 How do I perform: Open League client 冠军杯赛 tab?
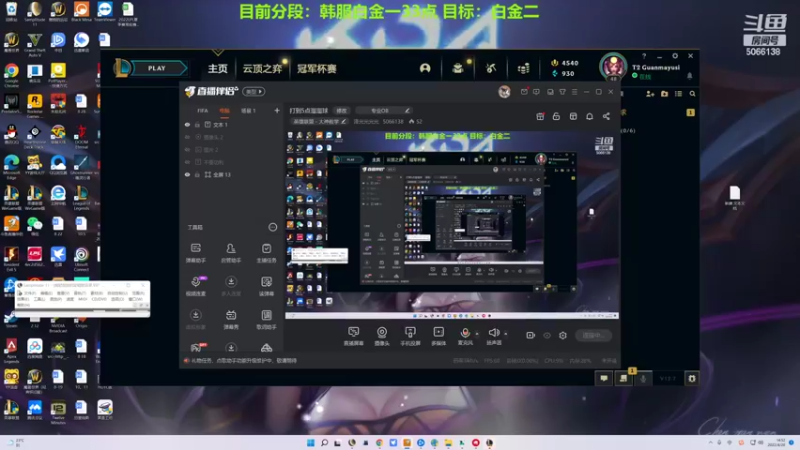317,68
